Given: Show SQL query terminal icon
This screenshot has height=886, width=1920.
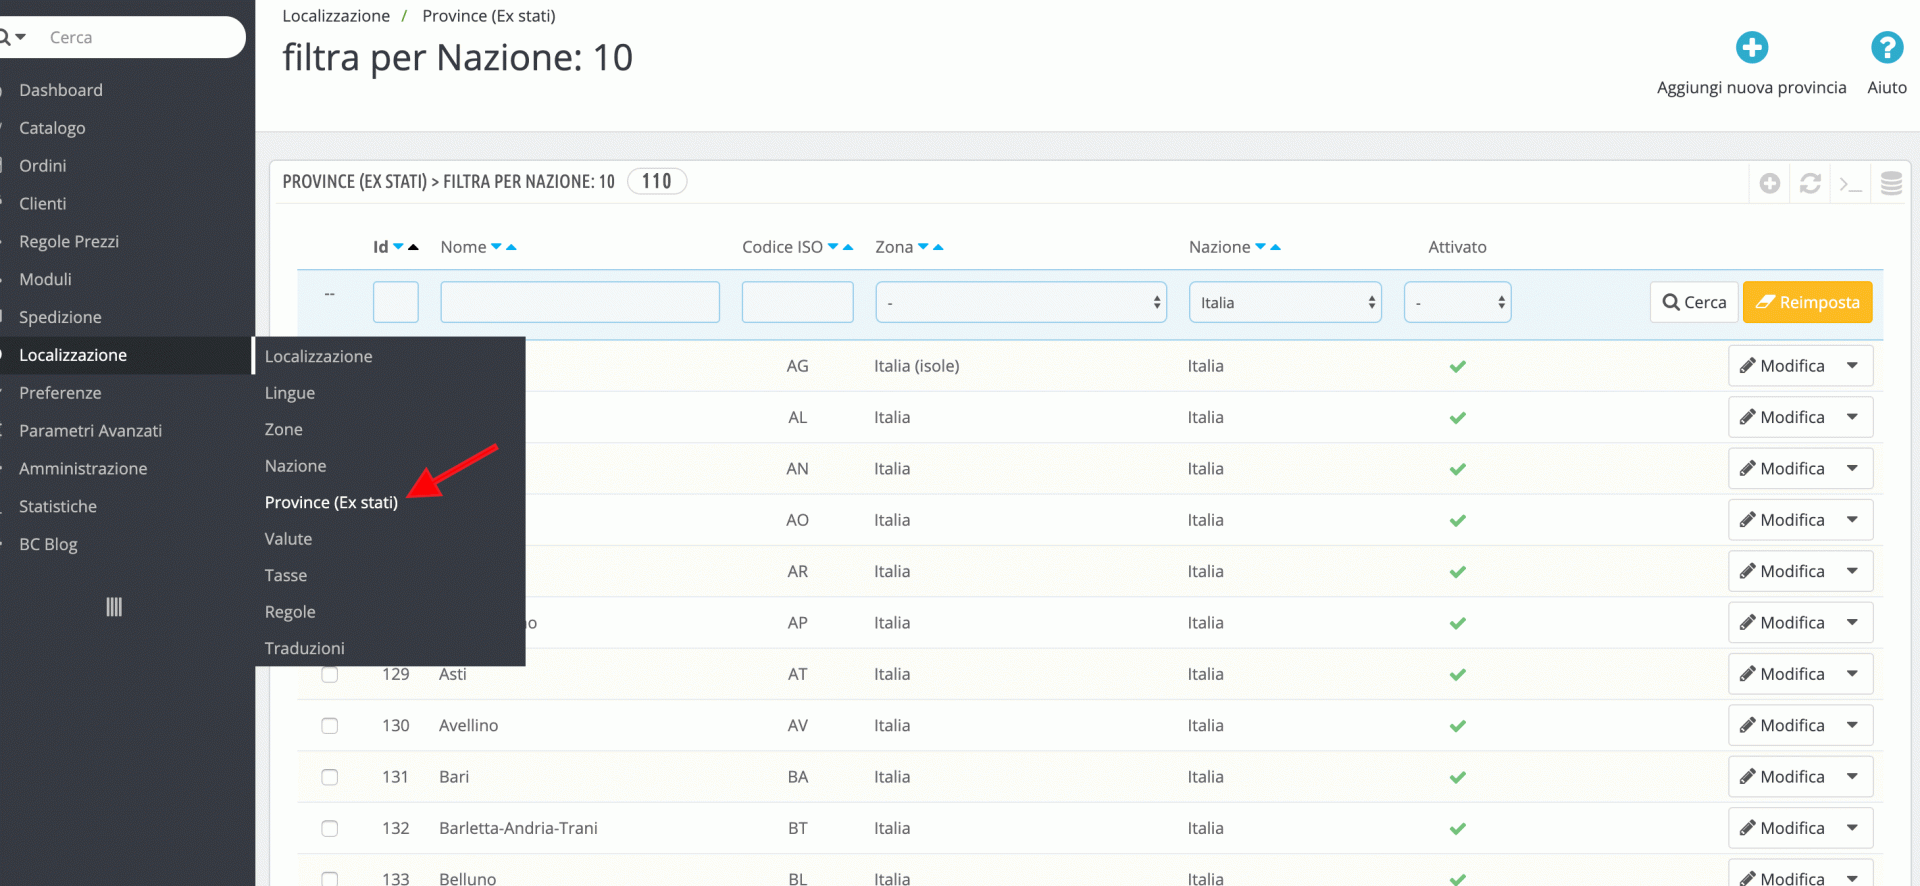Looking at the screenshot, I should pyautogui.click(x=1850, y=183).
